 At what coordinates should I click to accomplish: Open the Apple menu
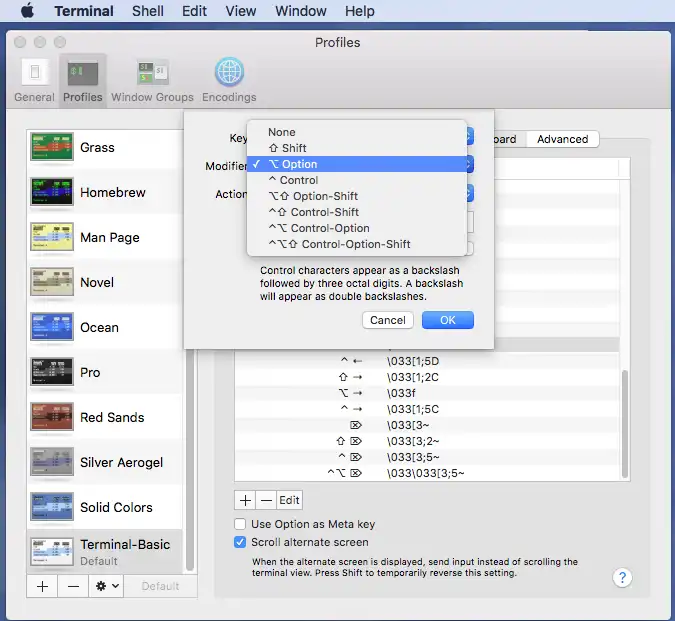pos(27,11)
